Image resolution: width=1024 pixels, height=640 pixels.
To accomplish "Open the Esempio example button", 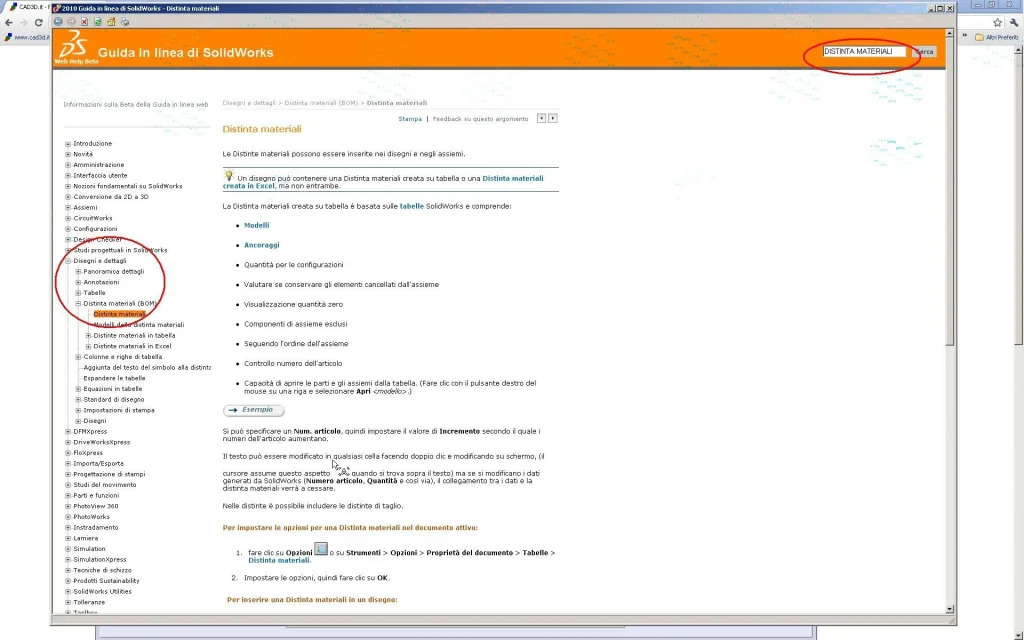I will coord(254,410).
